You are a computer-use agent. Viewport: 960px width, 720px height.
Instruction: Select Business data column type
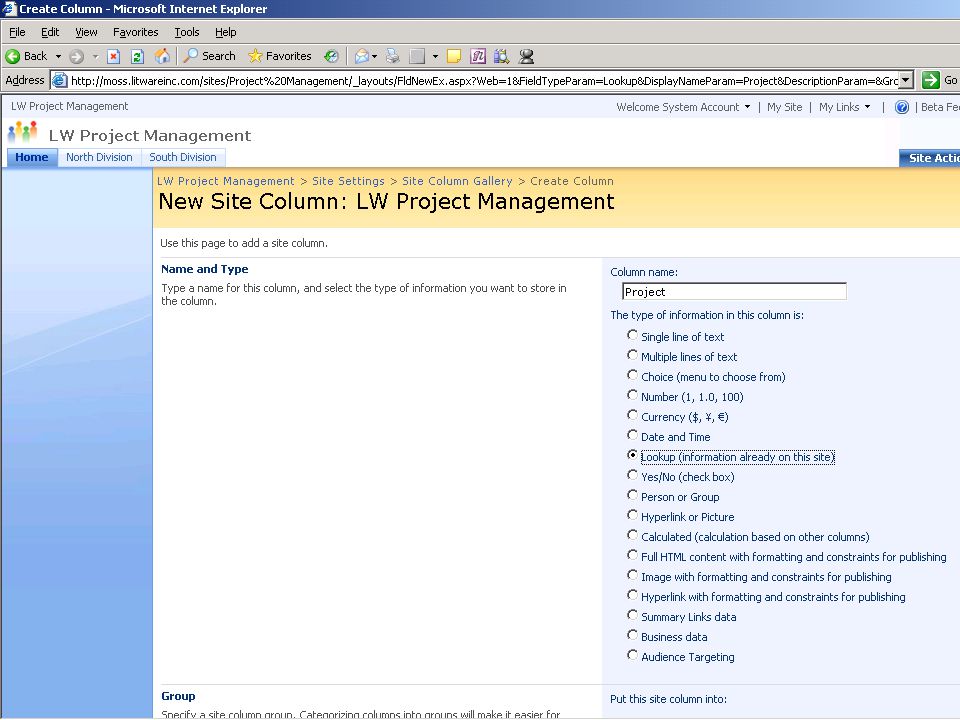(632, 636)
